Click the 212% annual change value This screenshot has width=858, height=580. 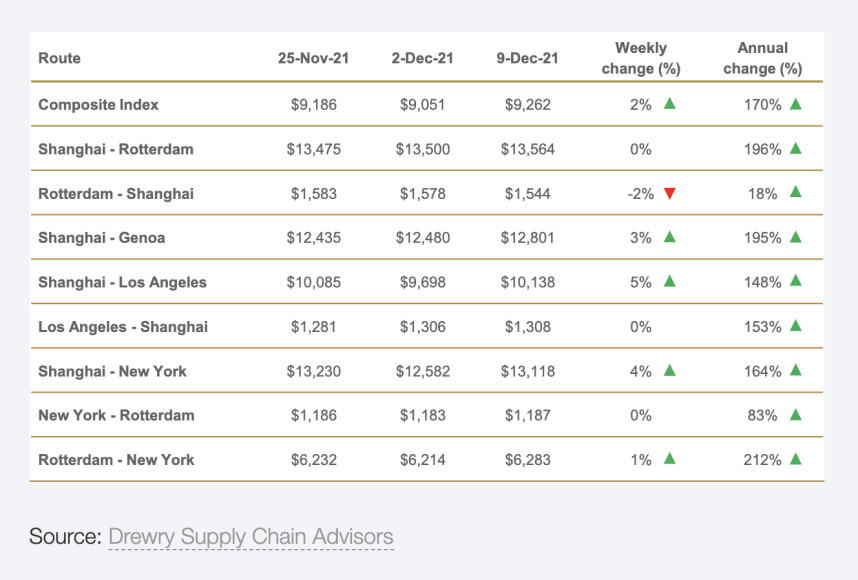click(763, 460)
